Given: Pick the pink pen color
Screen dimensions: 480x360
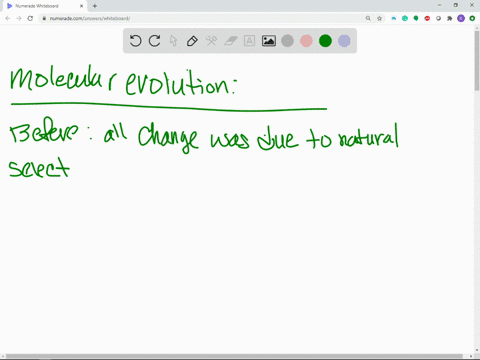Looking at the screenshot, I should tap(306, 41).
